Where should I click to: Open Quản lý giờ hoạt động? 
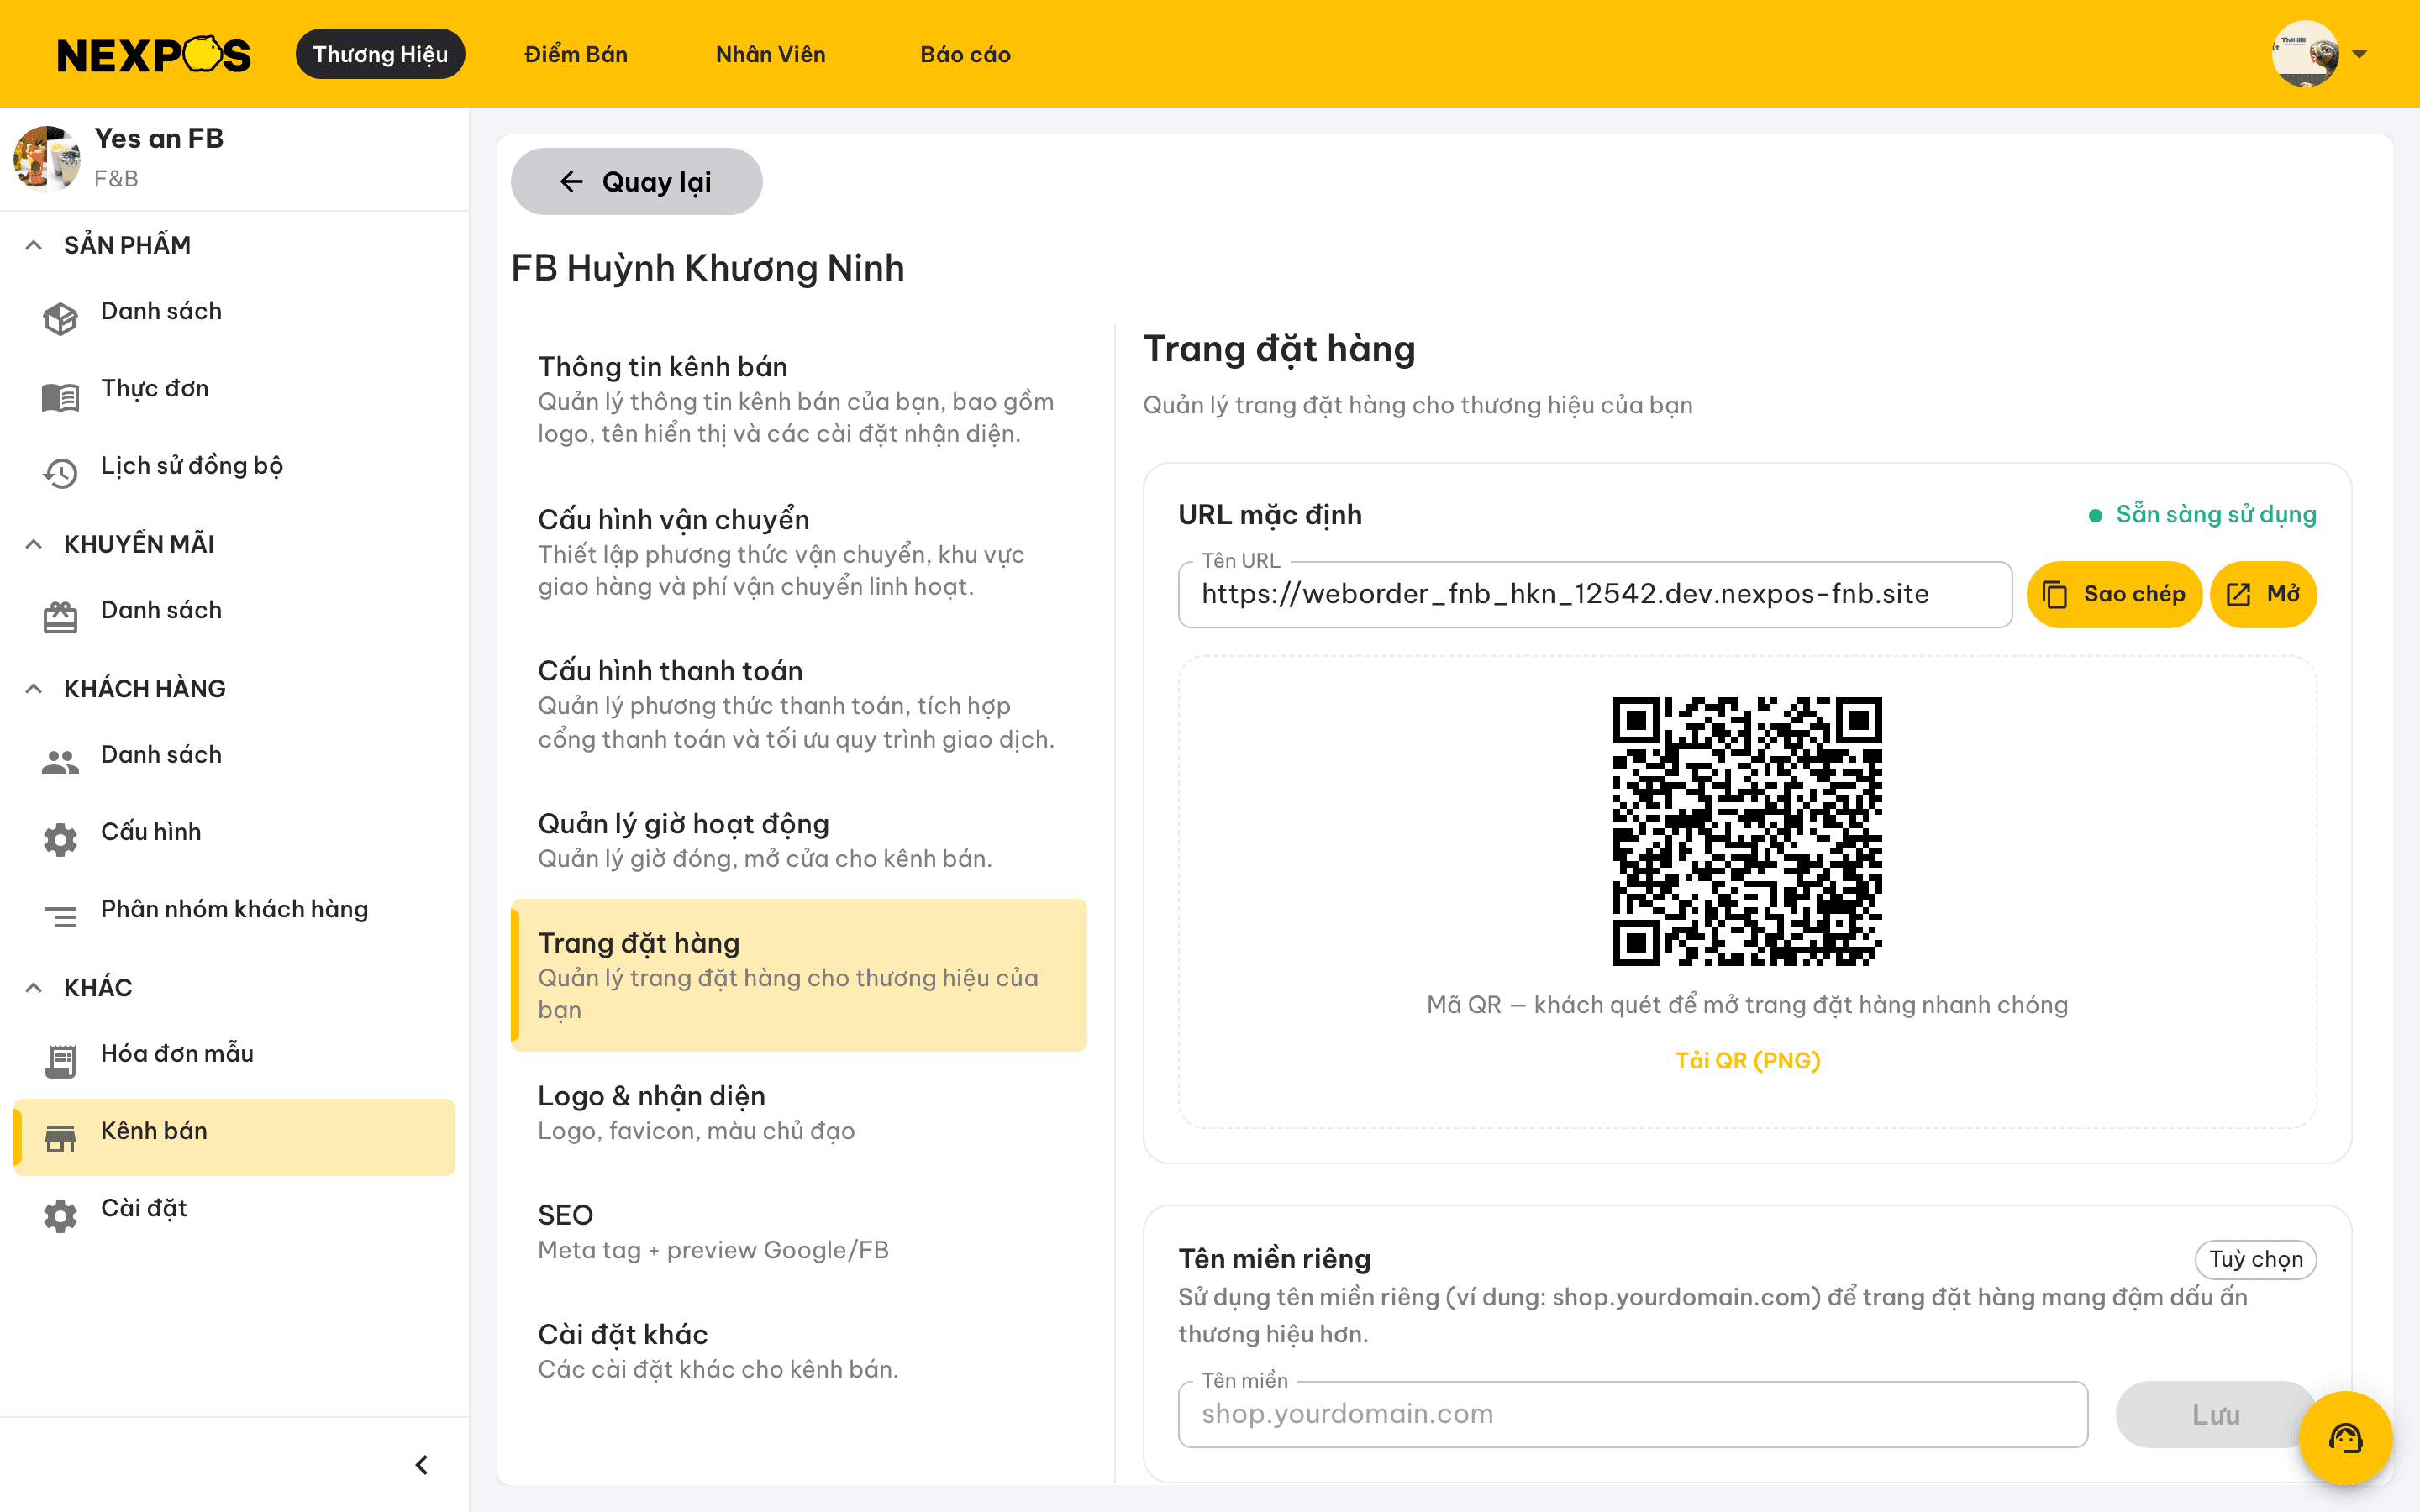pos(798,840)
